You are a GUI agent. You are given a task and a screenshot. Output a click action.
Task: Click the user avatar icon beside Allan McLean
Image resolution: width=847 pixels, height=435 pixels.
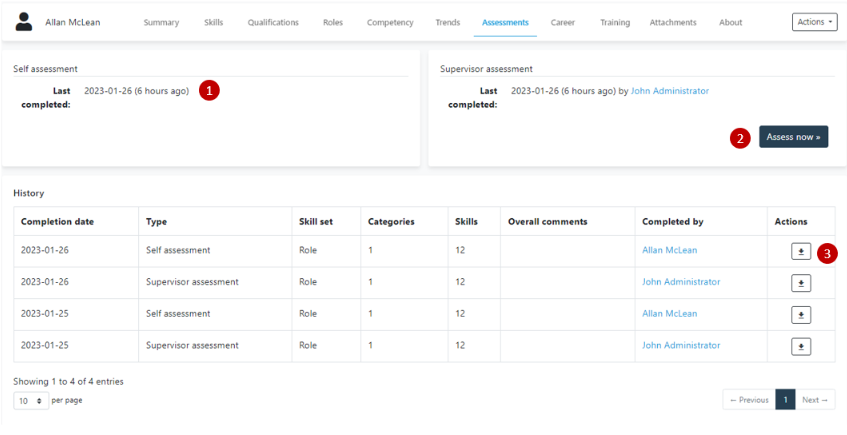[24, 22]
